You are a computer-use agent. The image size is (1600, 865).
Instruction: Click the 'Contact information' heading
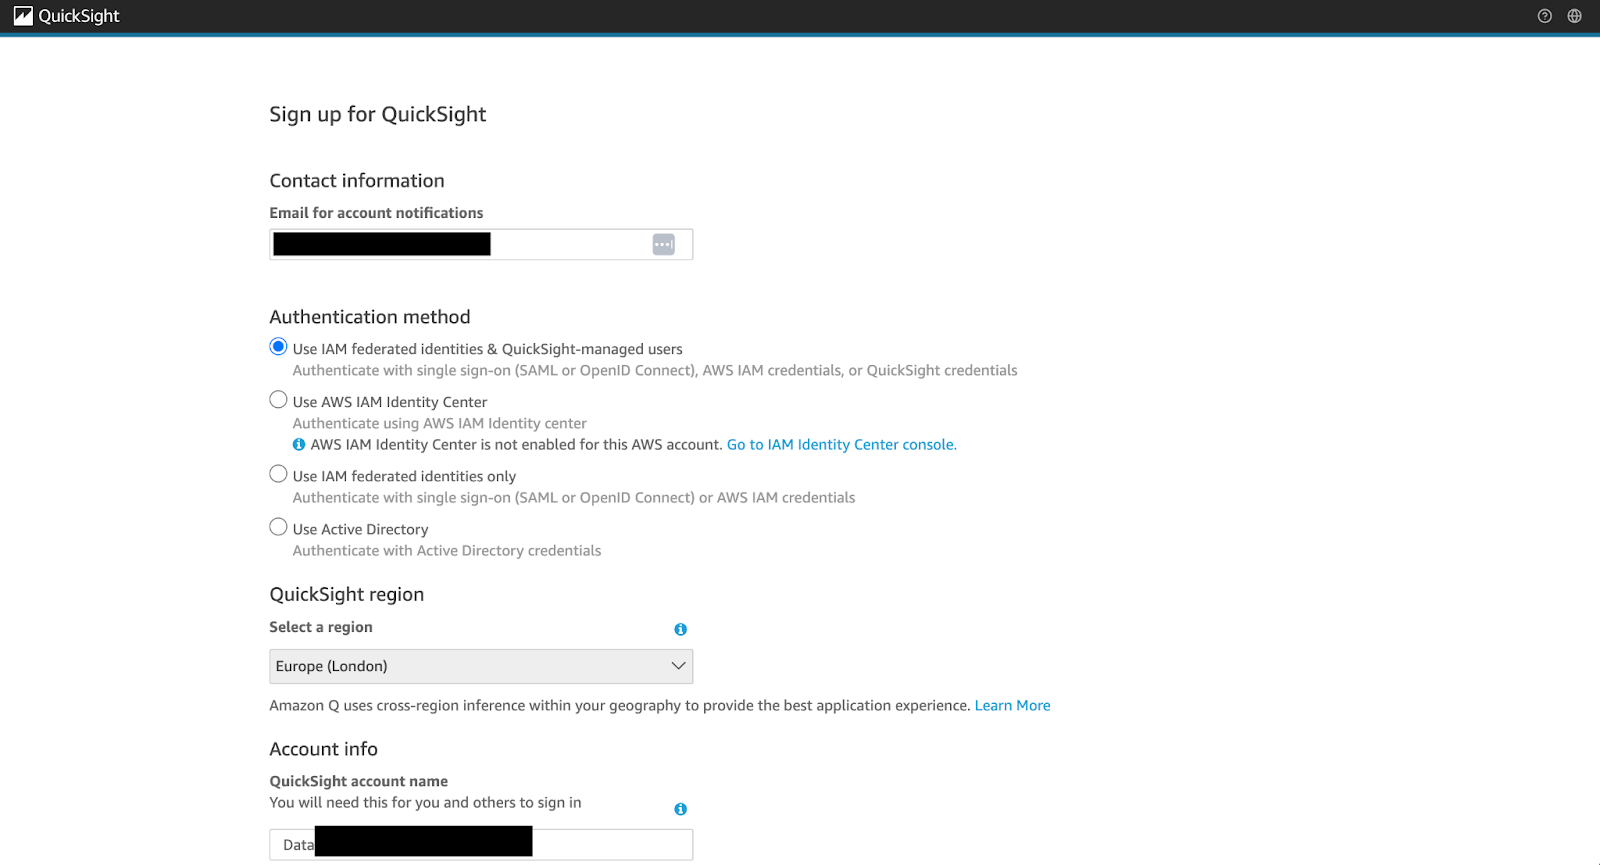[357, 181]
